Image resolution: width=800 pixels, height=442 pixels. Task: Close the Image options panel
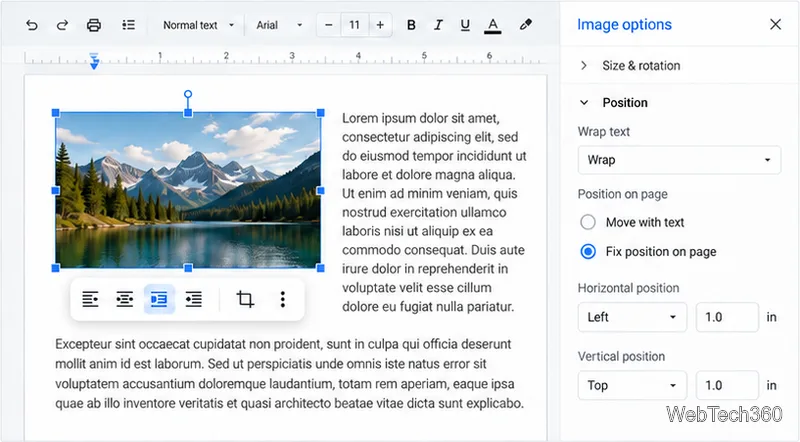[x=775, y=24]
